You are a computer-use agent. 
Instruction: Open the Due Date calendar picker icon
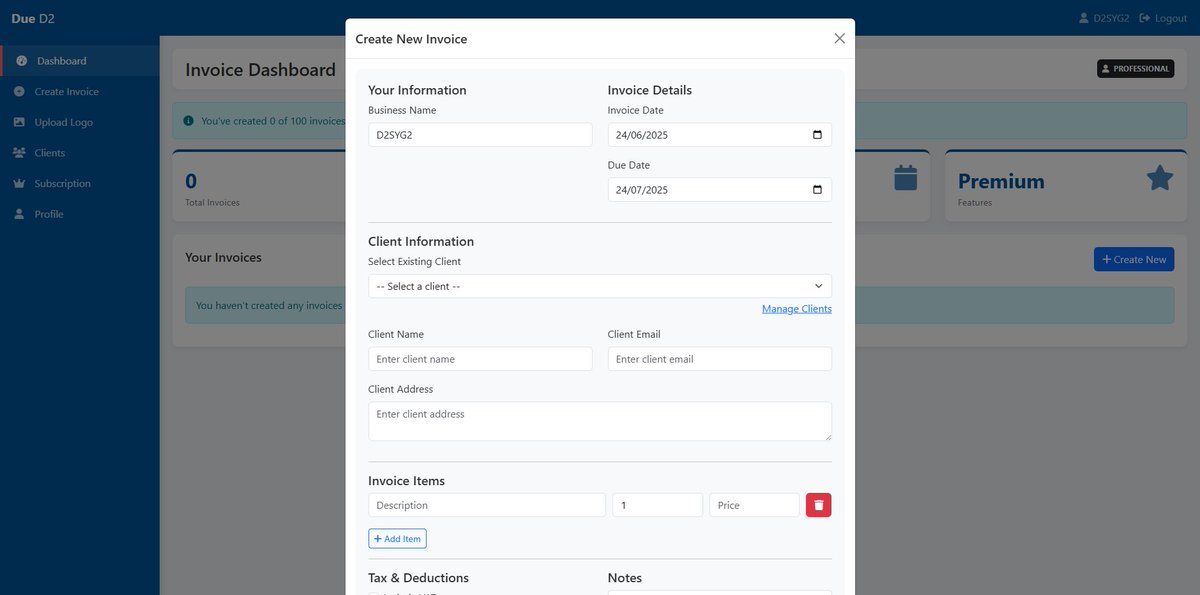click(x=817, y=190)
